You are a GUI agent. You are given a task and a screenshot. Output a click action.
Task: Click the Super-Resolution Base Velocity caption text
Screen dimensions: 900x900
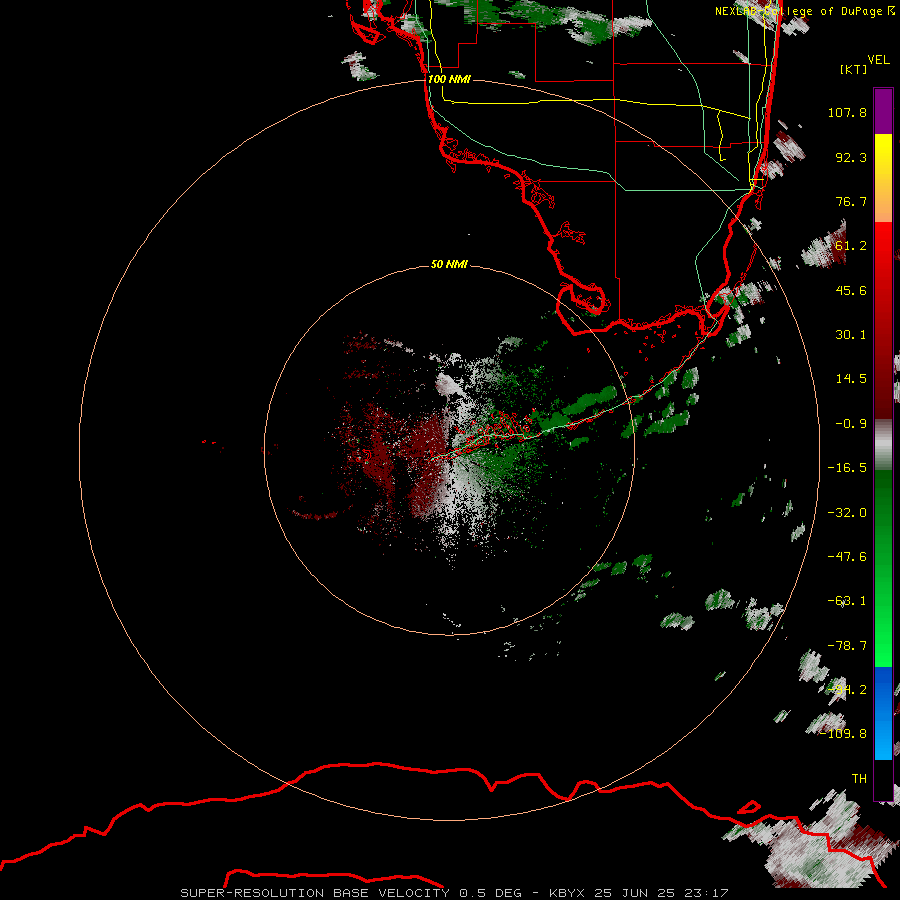point(454,893)
